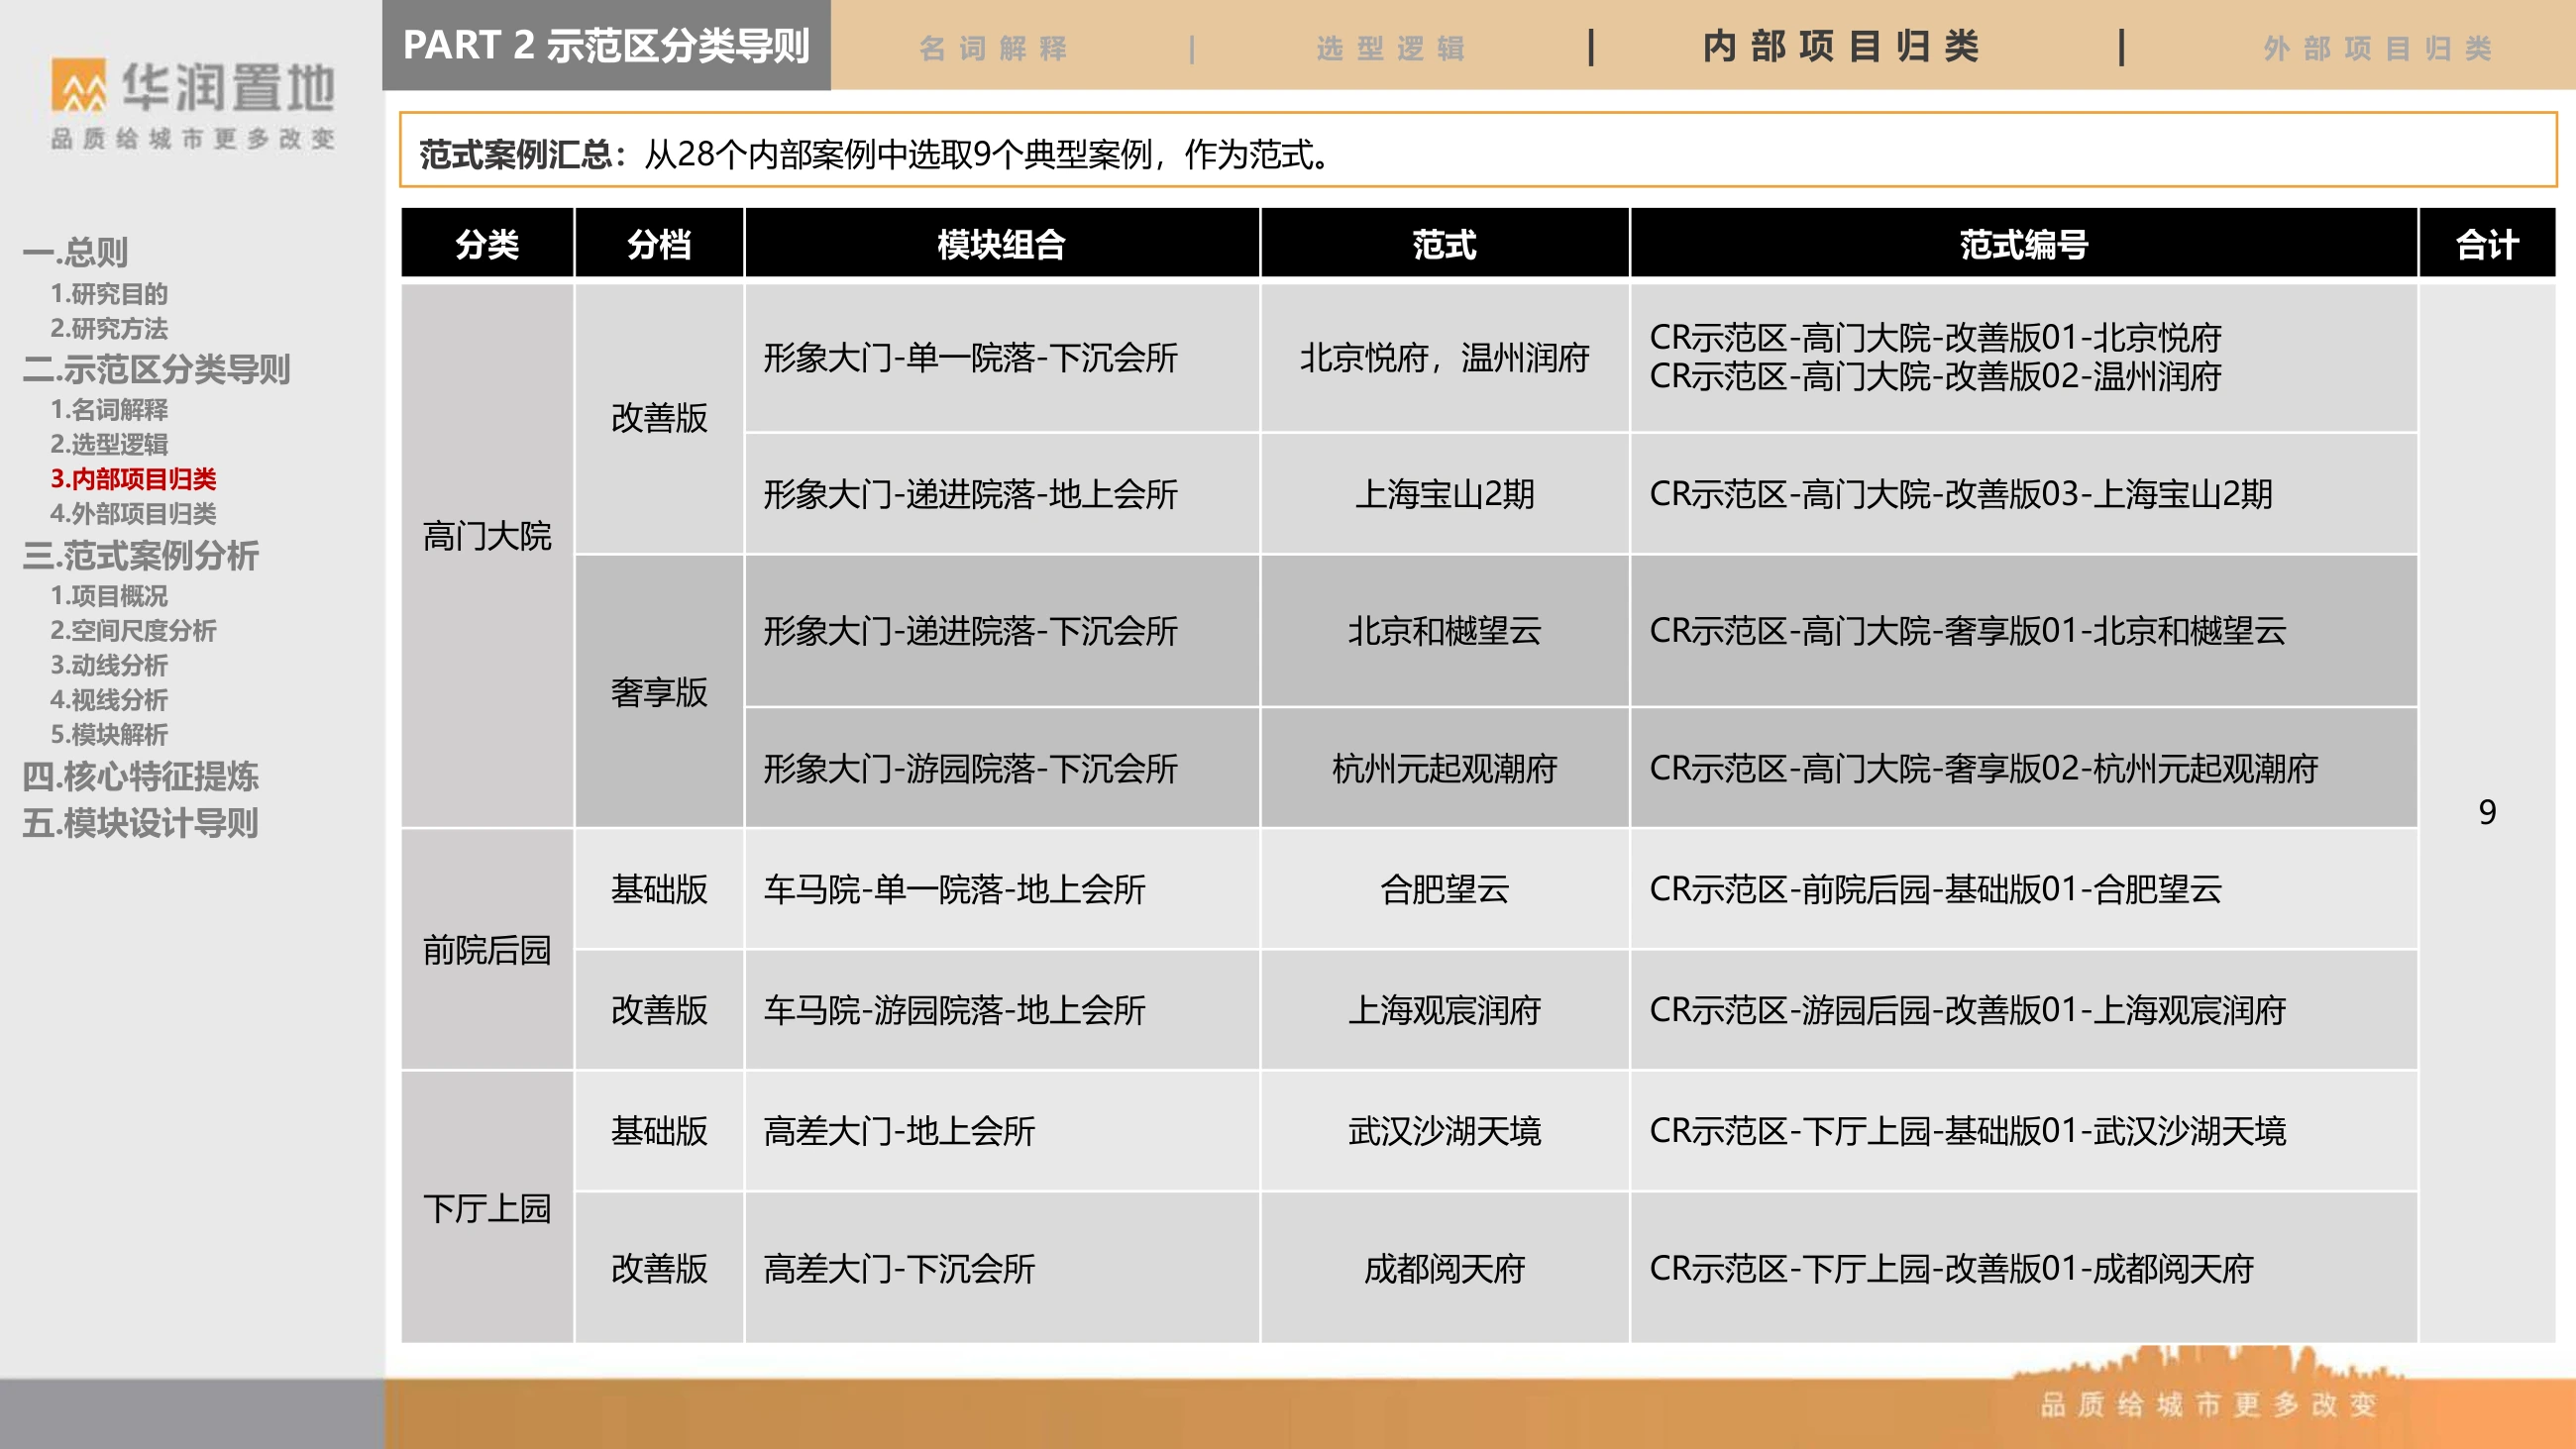Click the 分档 column header
Screen dimensions: 2576x1449
659,243
